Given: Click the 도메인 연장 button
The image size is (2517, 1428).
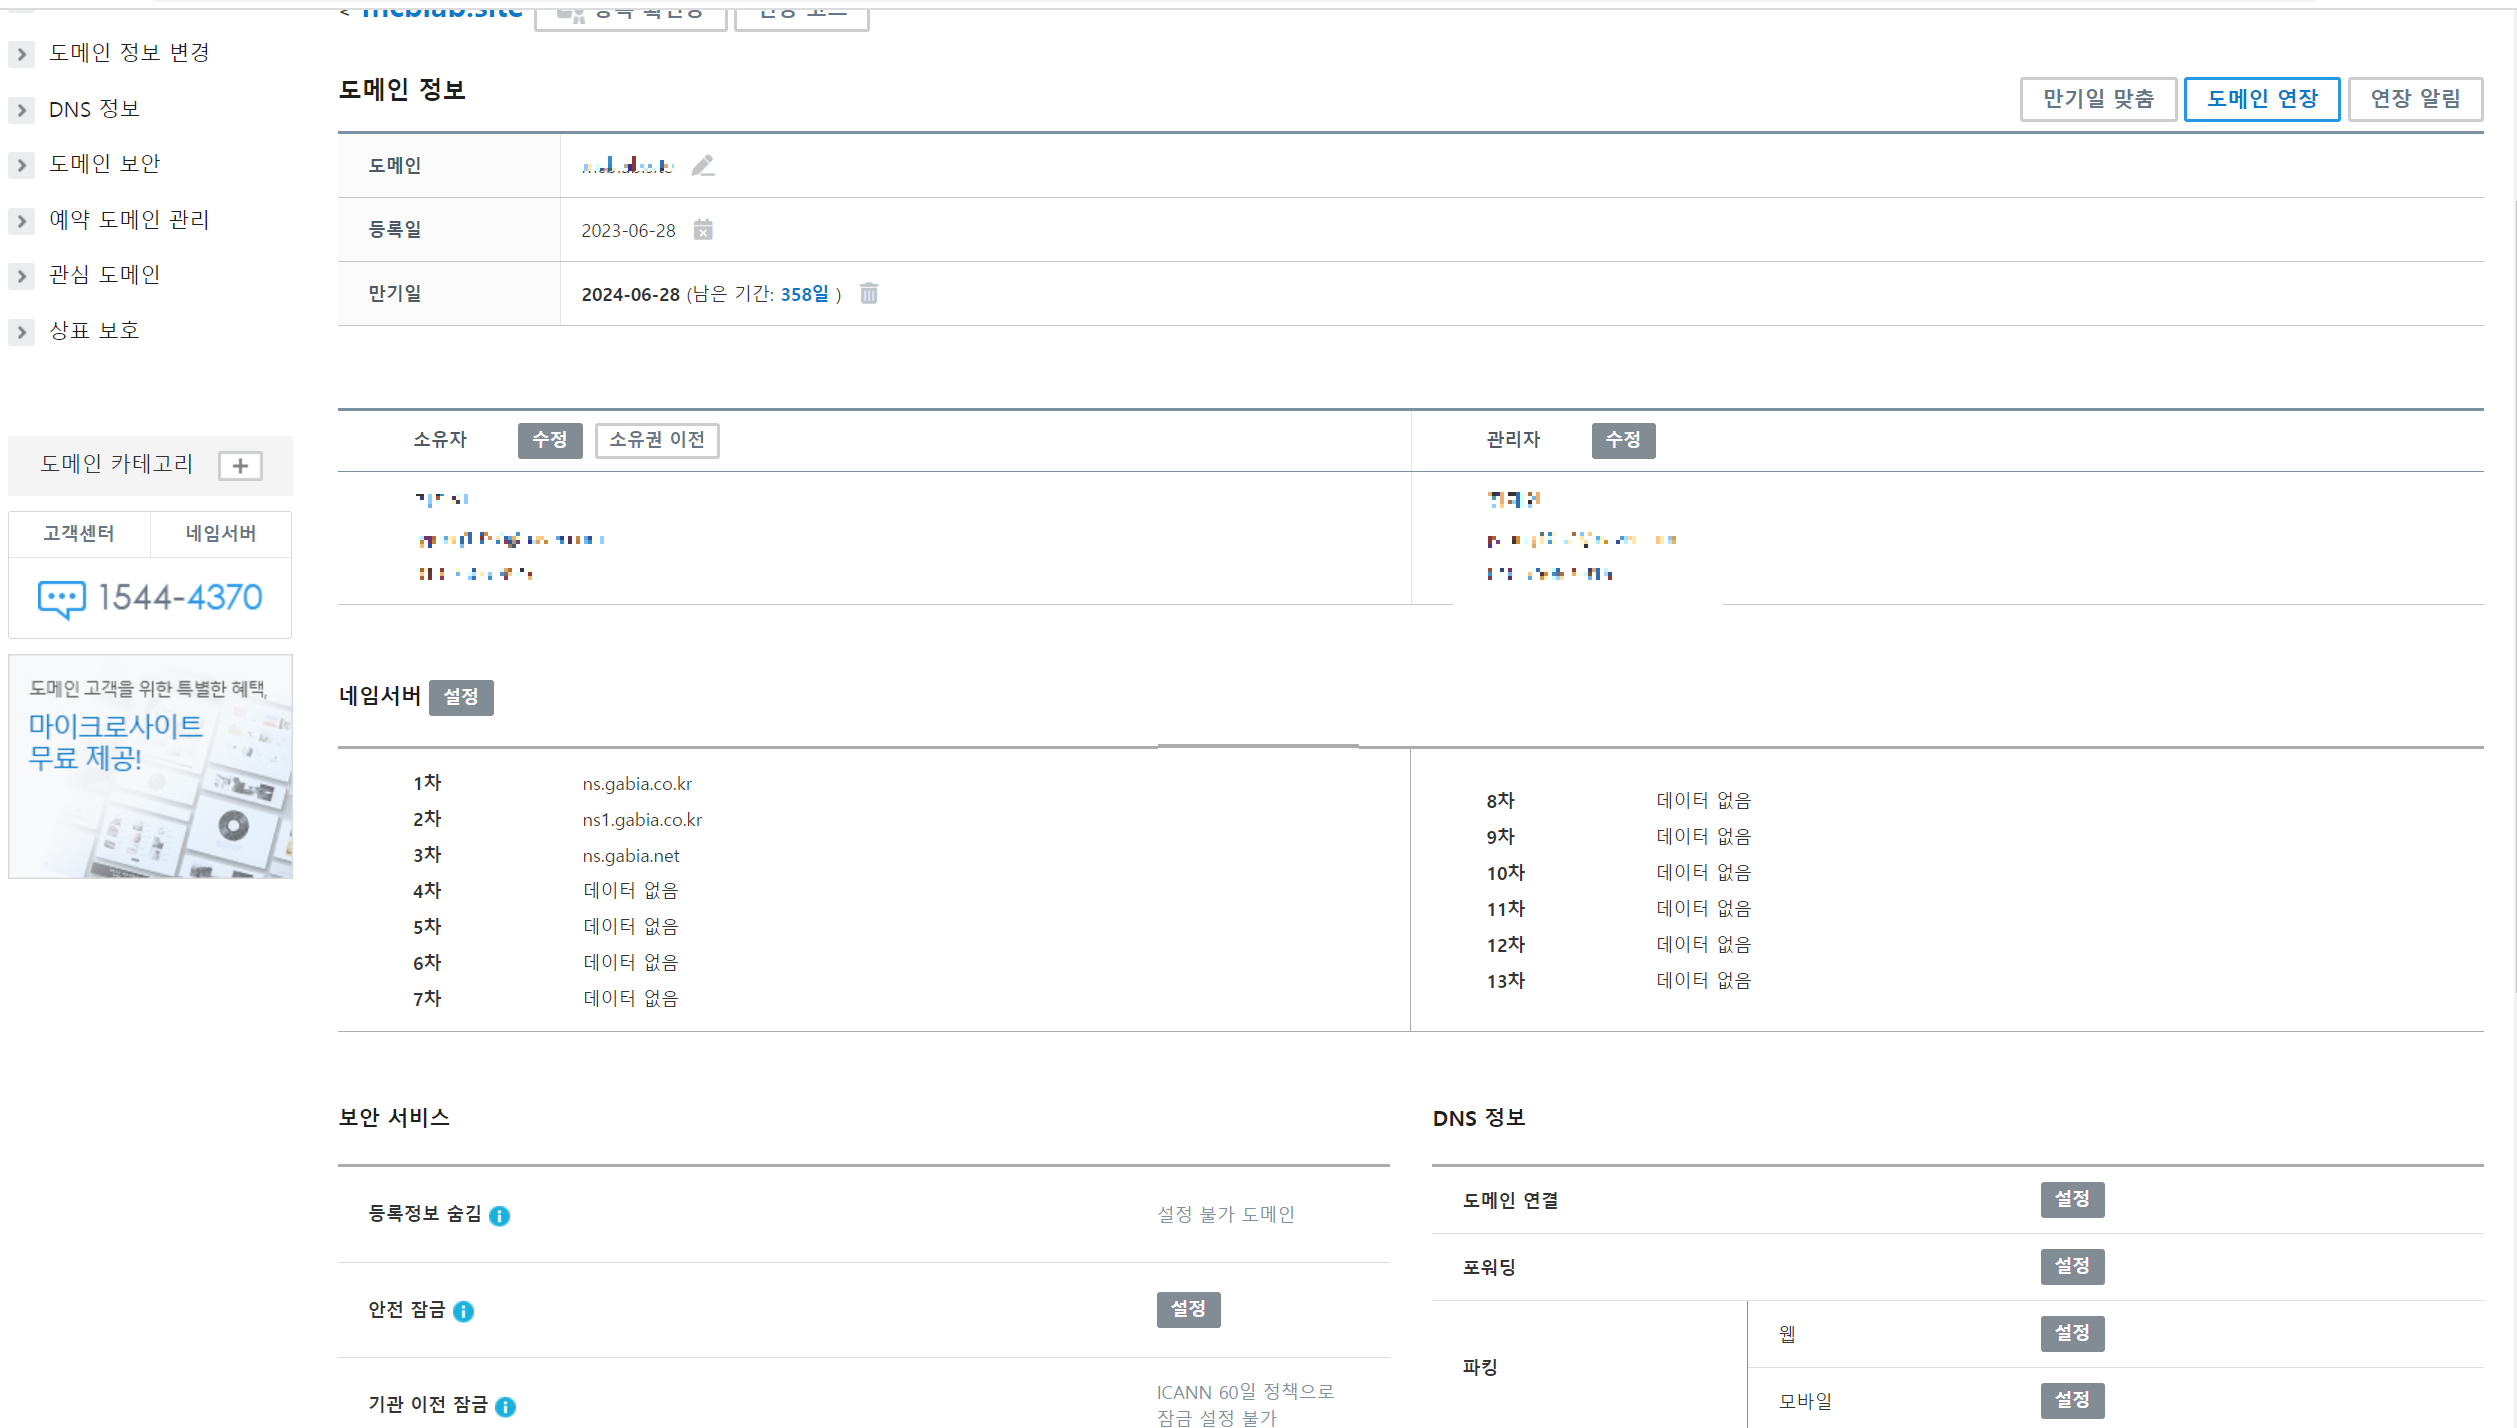Looking at the screenshot, I should pyautogui.click(x=2261, y=99).
